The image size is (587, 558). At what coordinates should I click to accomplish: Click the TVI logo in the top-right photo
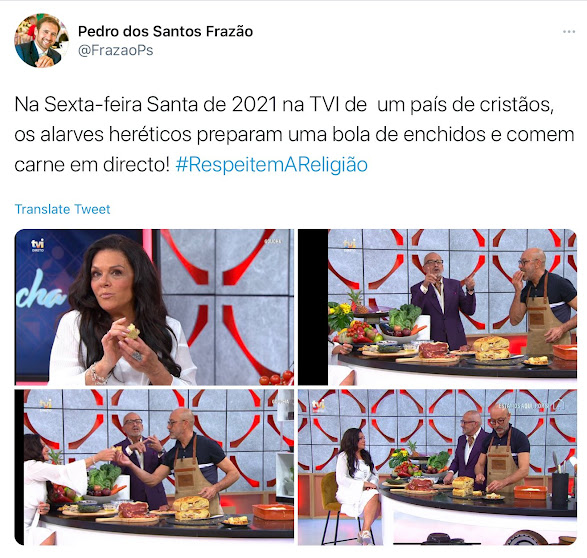(350, 244)
